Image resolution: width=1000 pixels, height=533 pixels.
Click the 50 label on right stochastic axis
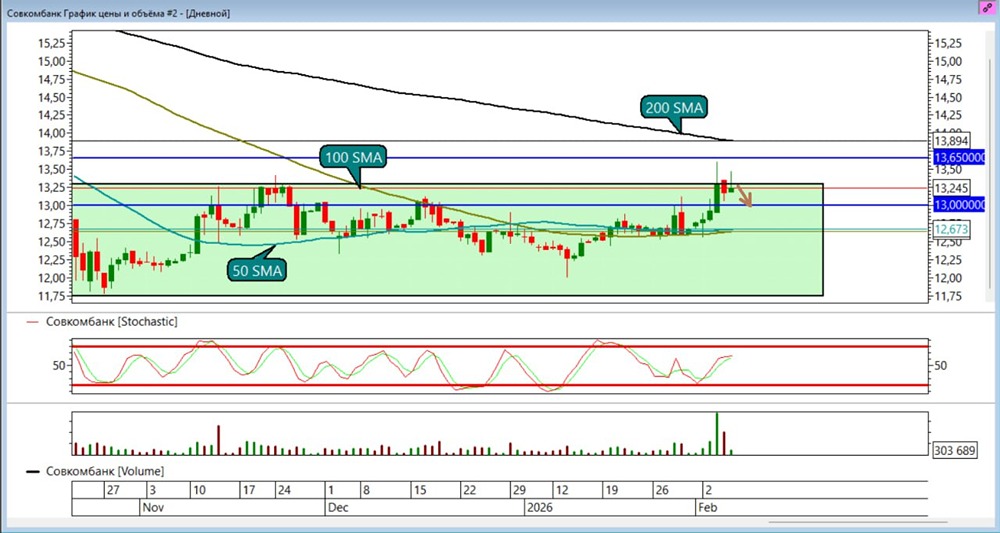pos(941,365)
